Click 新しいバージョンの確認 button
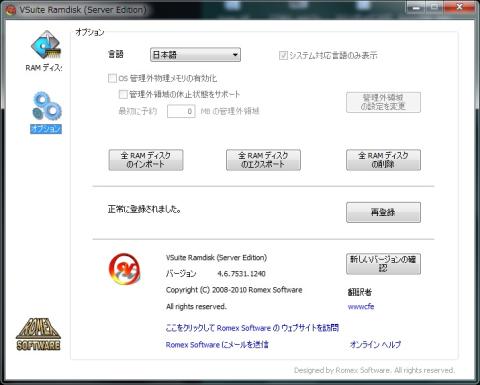This screenshot has width=480, height=385. pos(383,264)
